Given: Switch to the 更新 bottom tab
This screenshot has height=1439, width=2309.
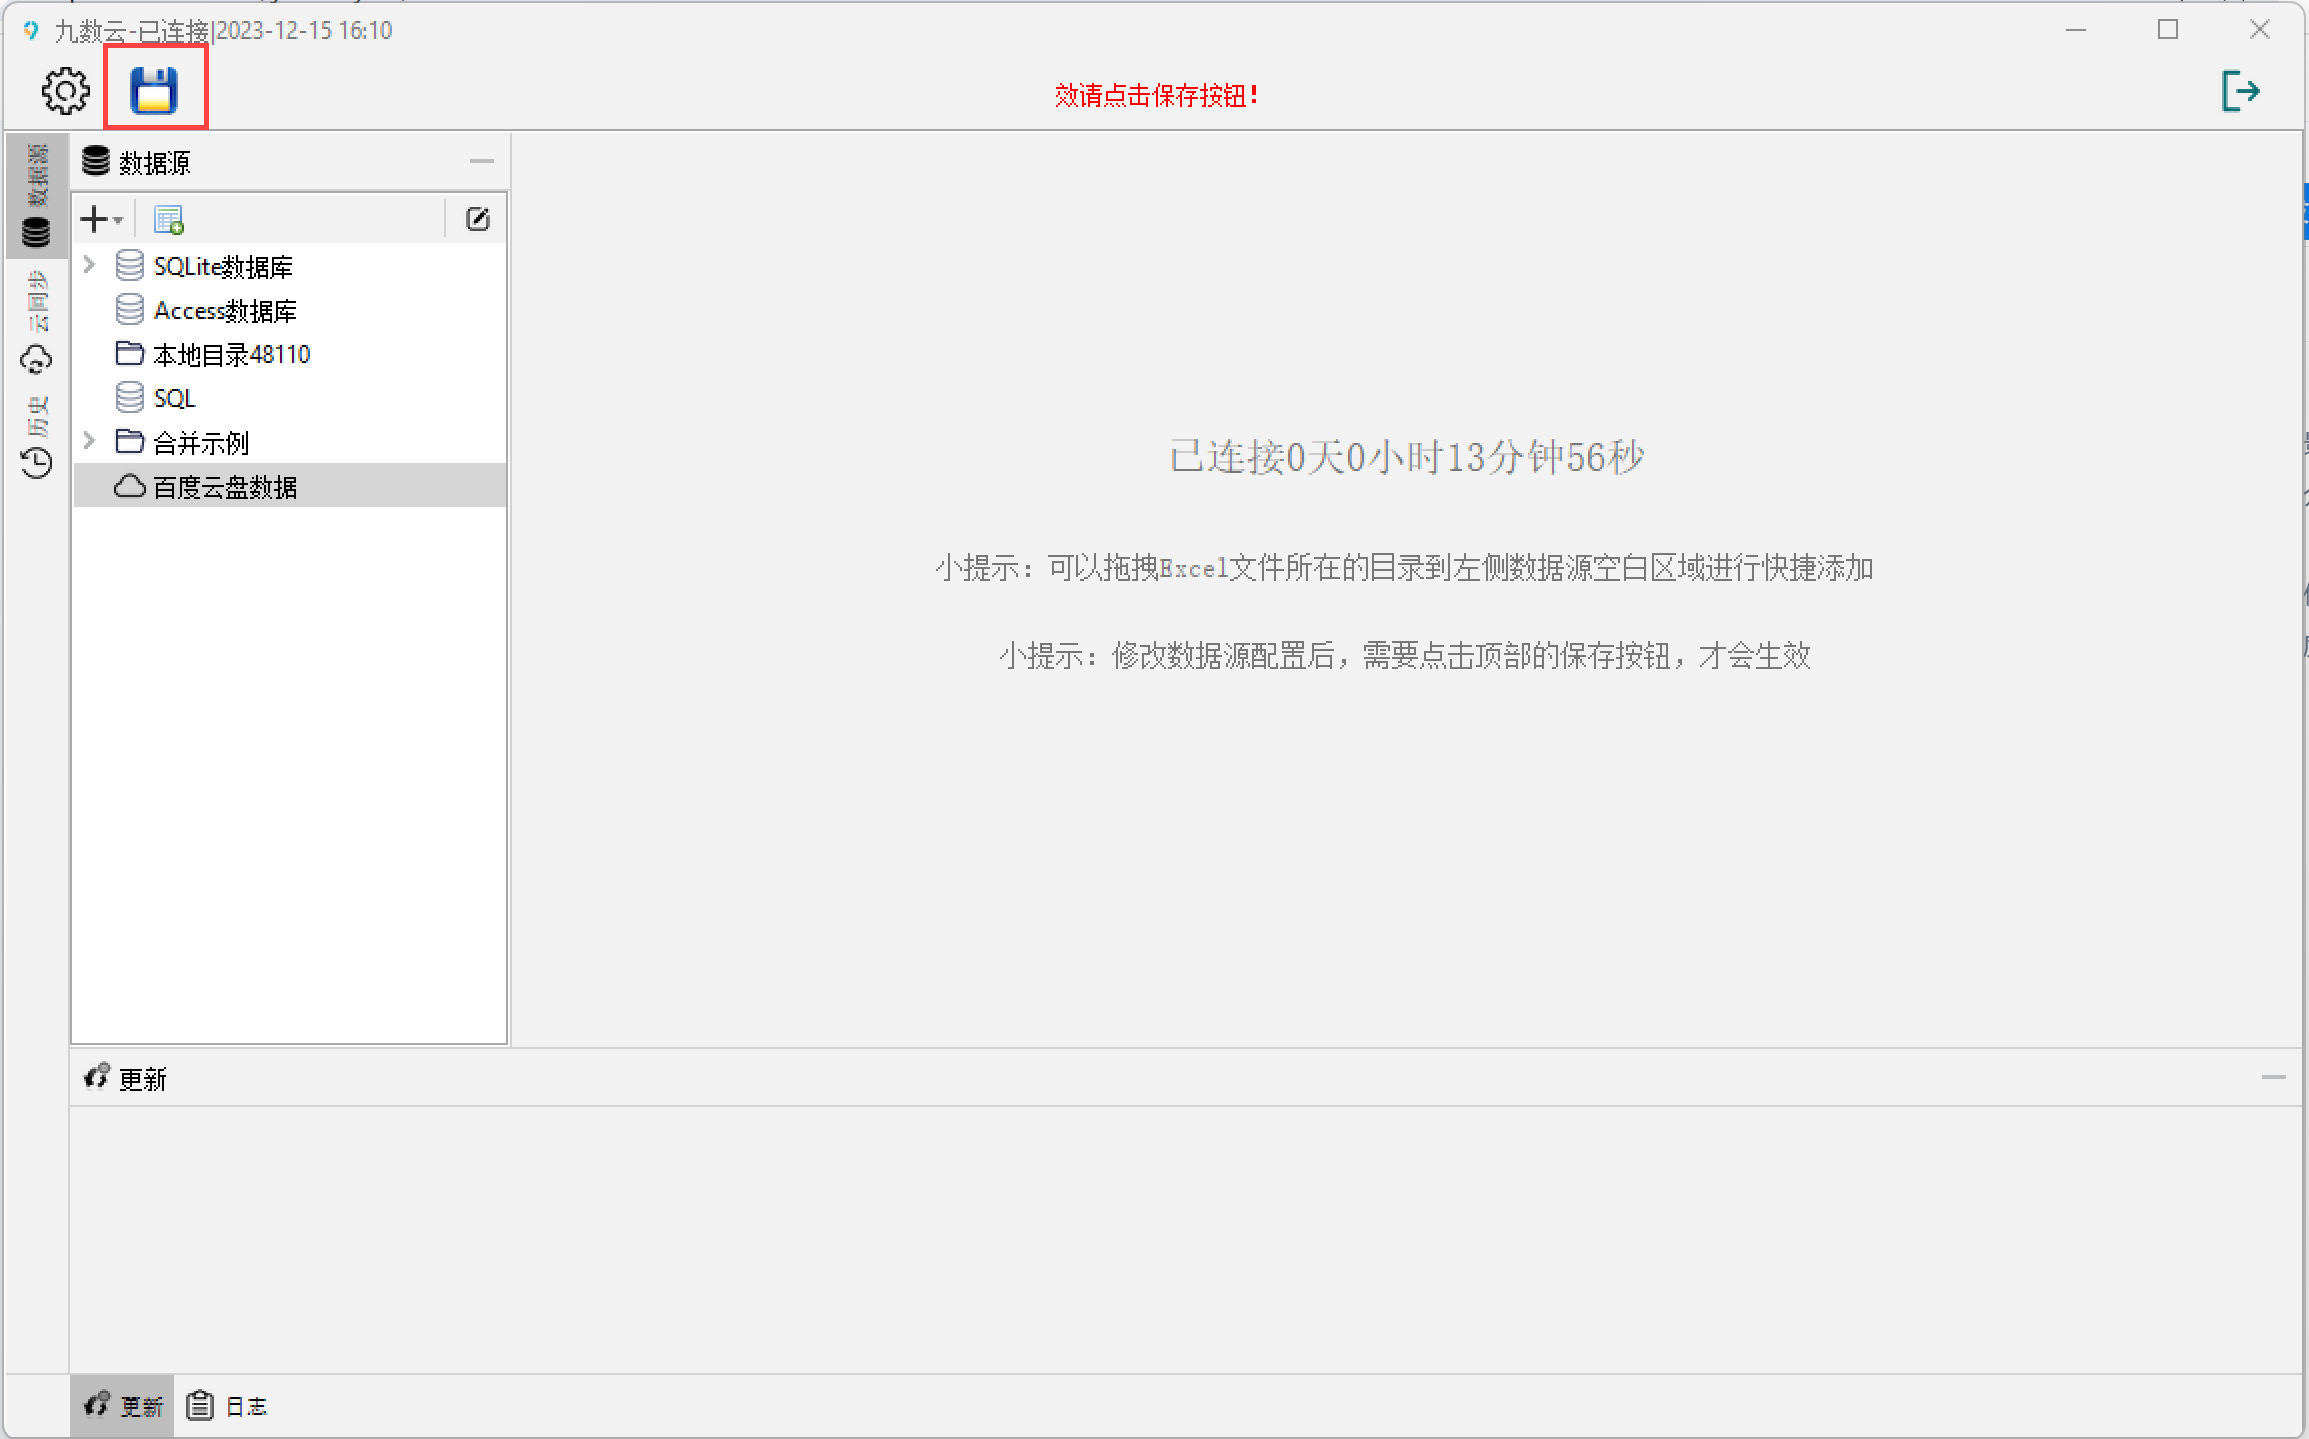Looking at the screenshot, I should point(123,1406).
